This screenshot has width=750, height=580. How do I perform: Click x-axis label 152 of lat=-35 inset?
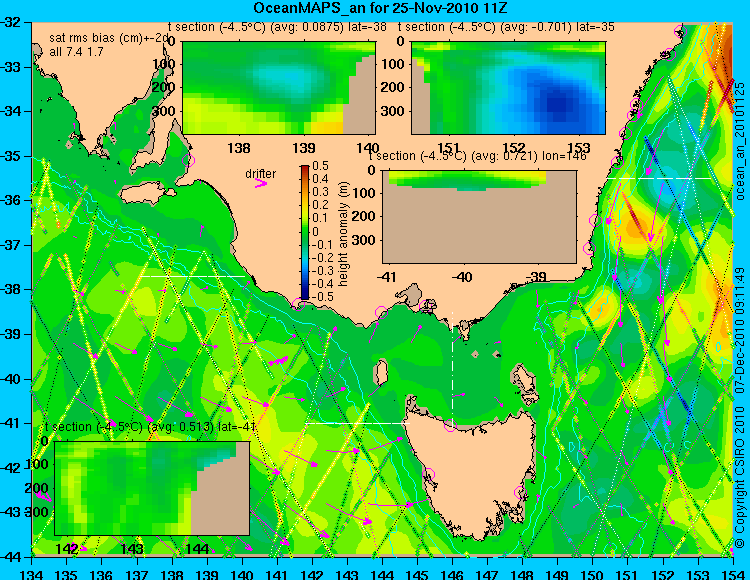point(514,148)
